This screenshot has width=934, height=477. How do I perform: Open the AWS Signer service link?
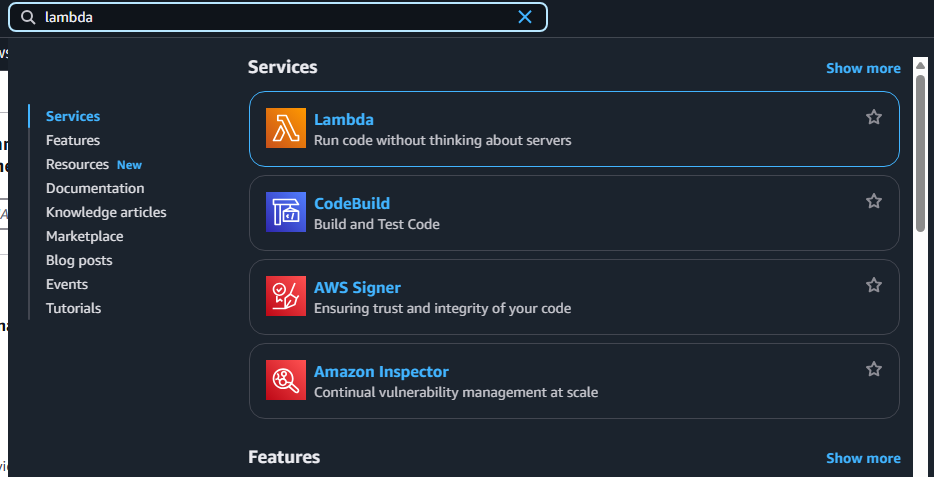(357, 288)
